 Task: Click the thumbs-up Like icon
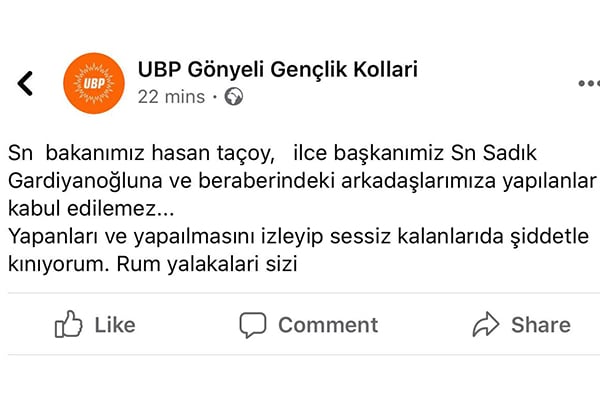[68, 324]
